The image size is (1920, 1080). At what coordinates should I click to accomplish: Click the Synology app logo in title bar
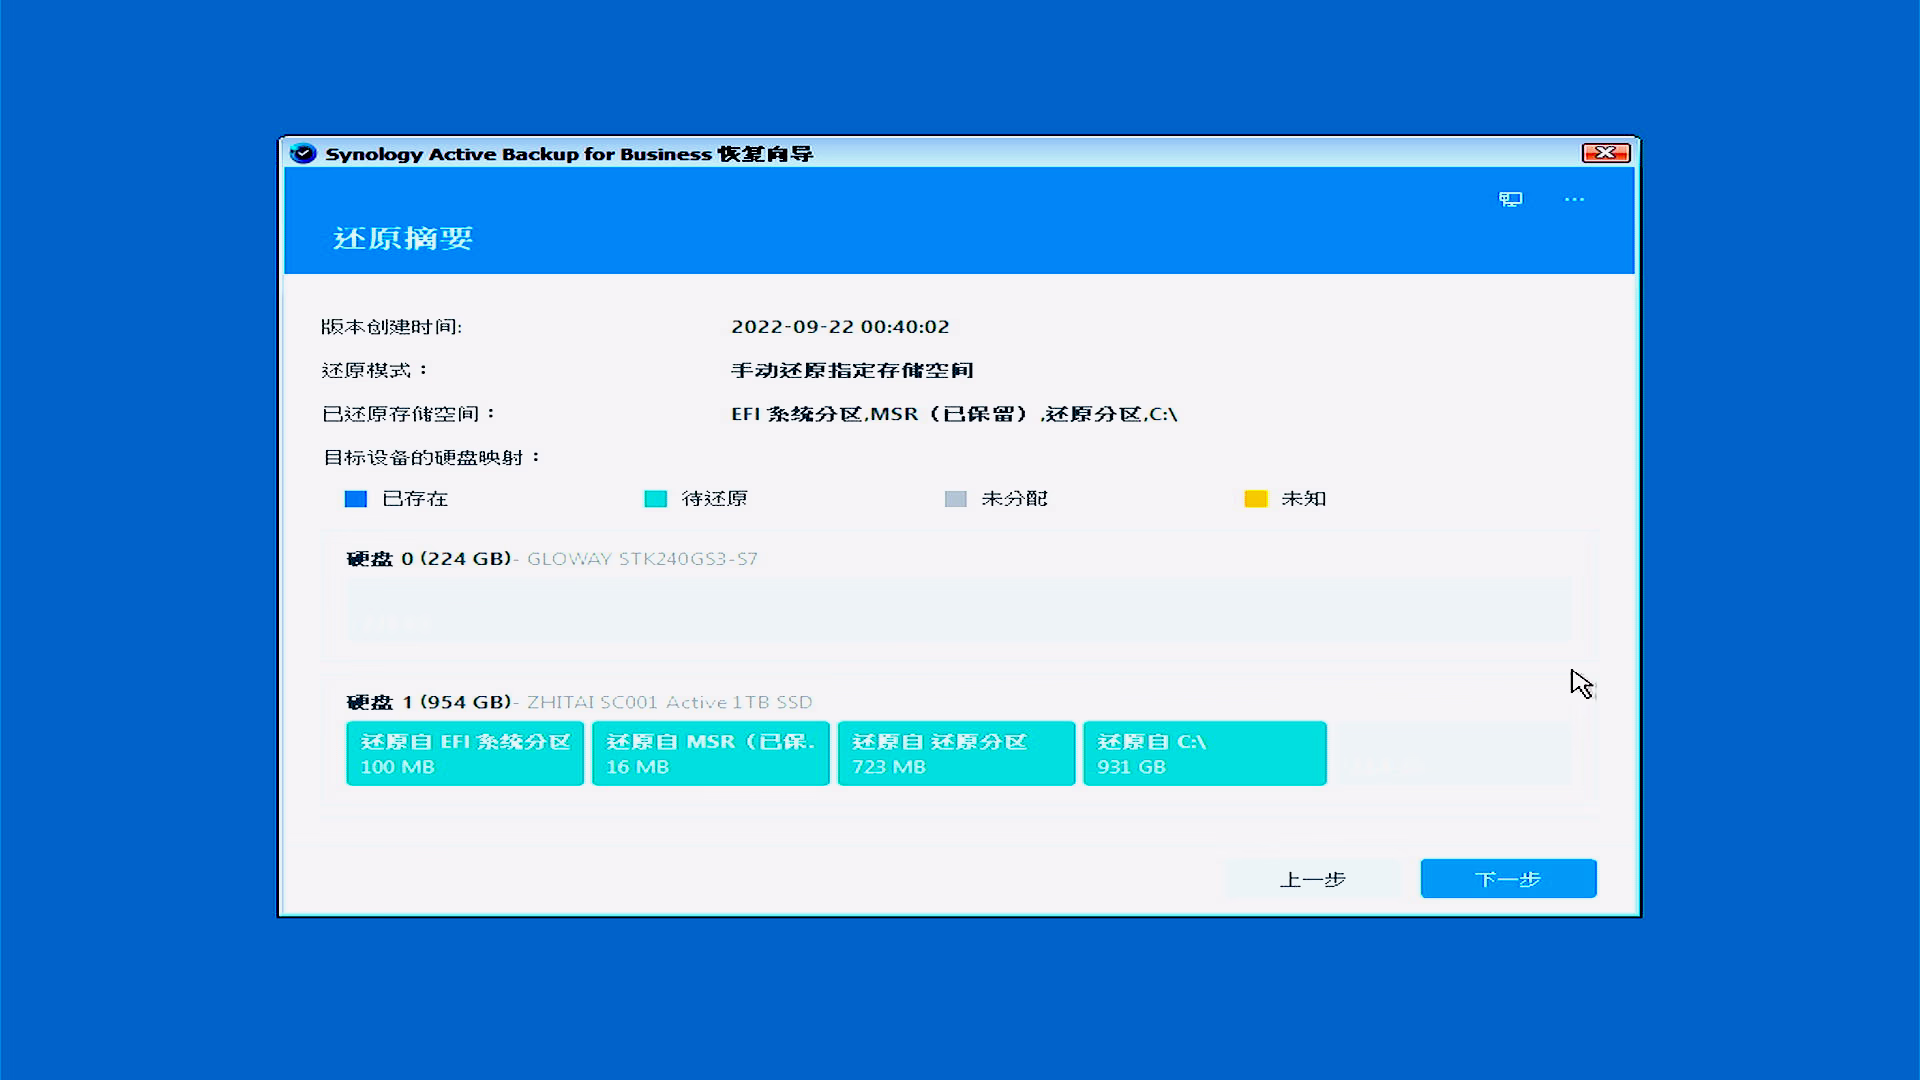303,153
